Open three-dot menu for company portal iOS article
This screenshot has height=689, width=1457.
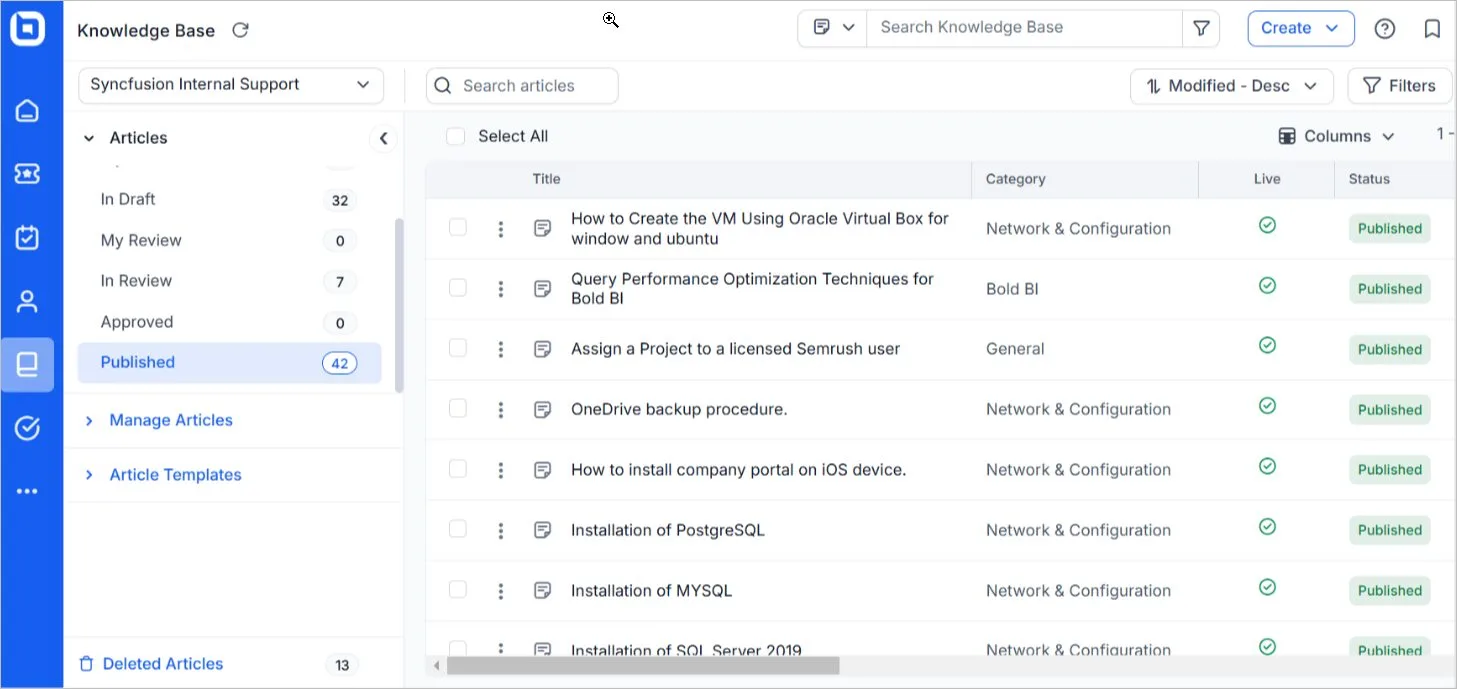pyautogui.click(x=501, y=470)
